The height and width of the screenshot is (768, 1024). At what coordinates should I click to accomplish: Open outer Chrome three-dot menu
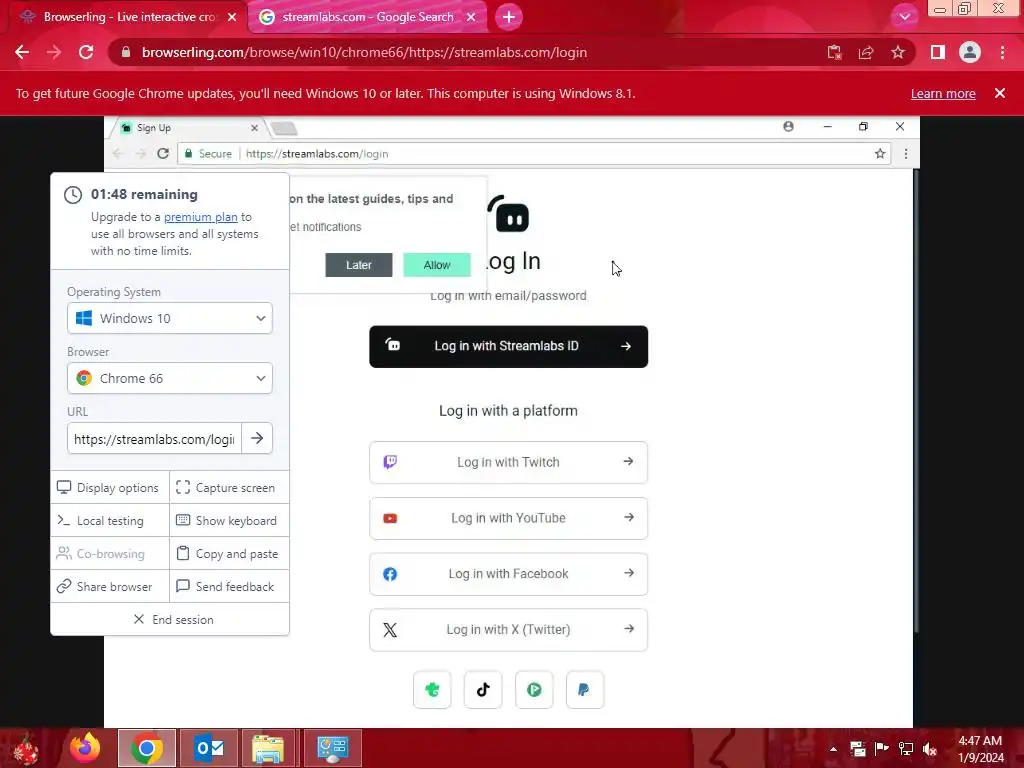click(1002, 52)
